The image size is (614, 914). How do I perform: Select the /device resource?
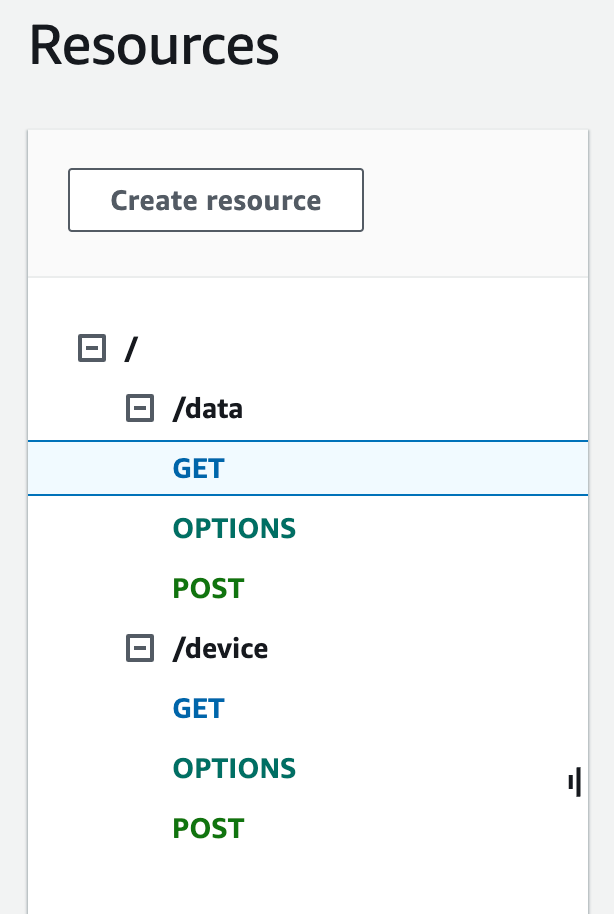(x=220, y=649)
